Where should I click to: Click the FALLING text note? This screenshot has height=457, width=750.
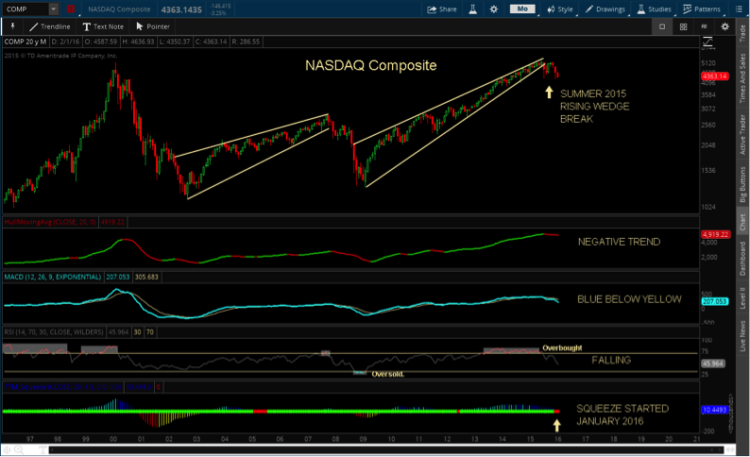[x=611, y=360]
